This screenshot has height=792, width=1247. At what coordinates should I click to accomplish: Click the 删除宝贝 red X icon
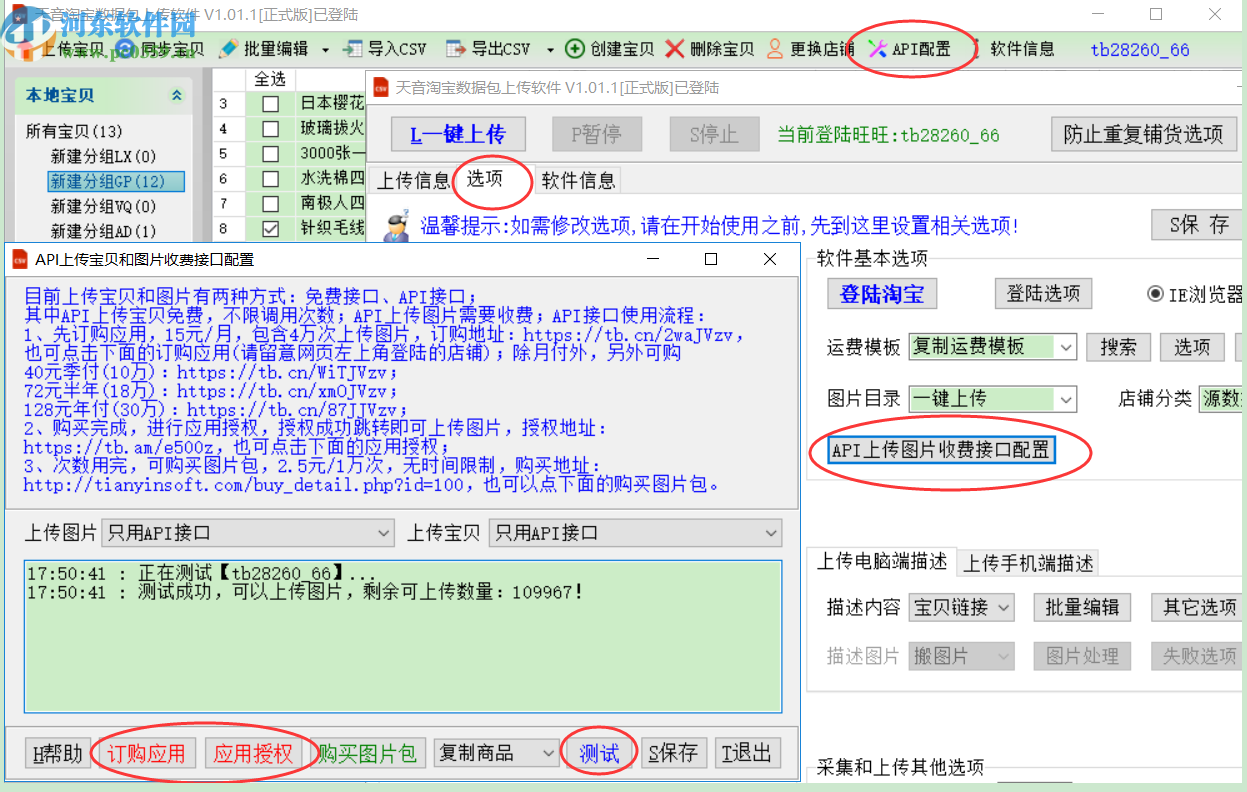(x=700, y=47)
